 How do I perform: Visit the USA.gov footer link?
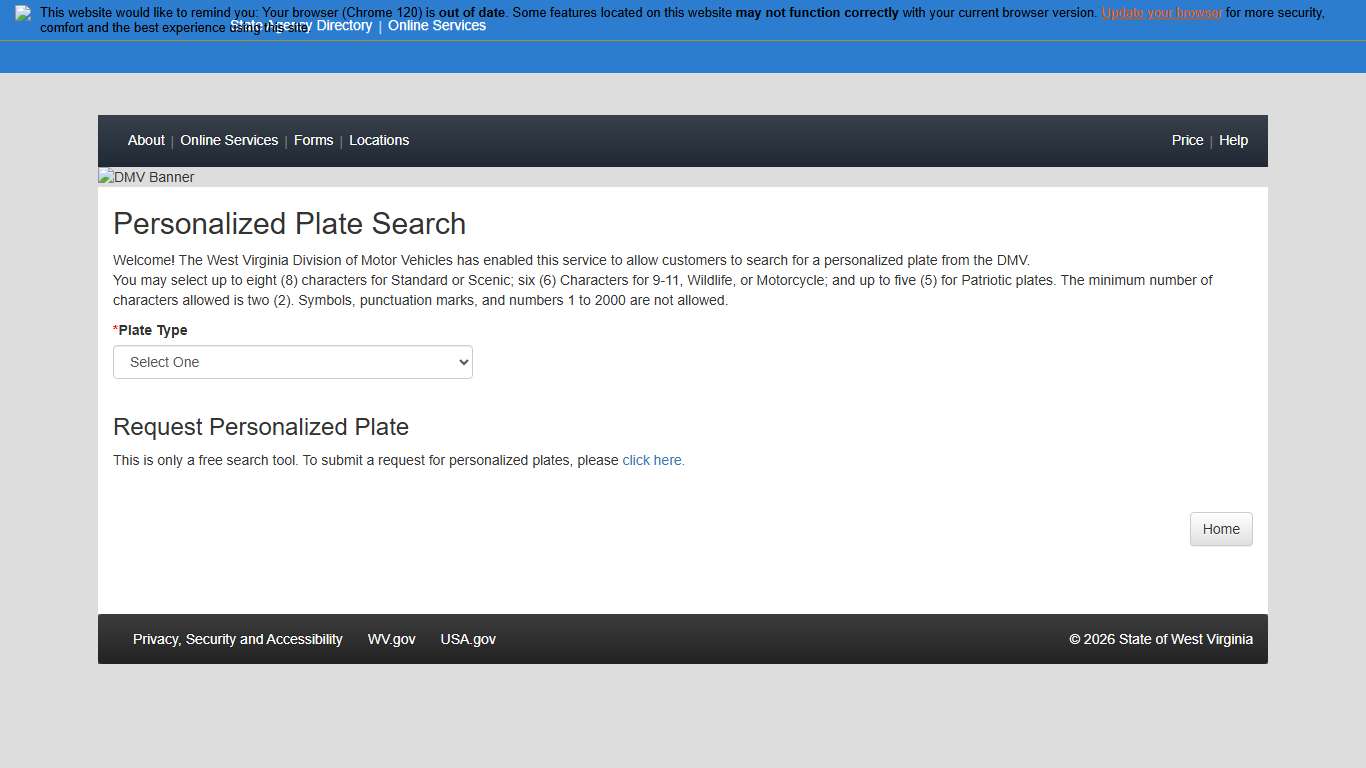point(468,640)
